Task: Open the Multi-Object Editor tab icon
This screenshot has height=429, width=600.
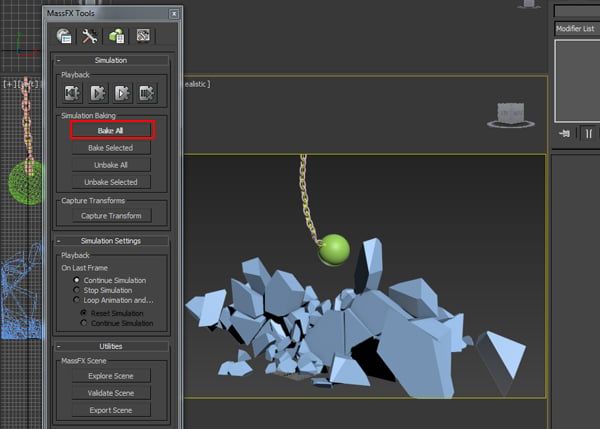Action: 116,36
